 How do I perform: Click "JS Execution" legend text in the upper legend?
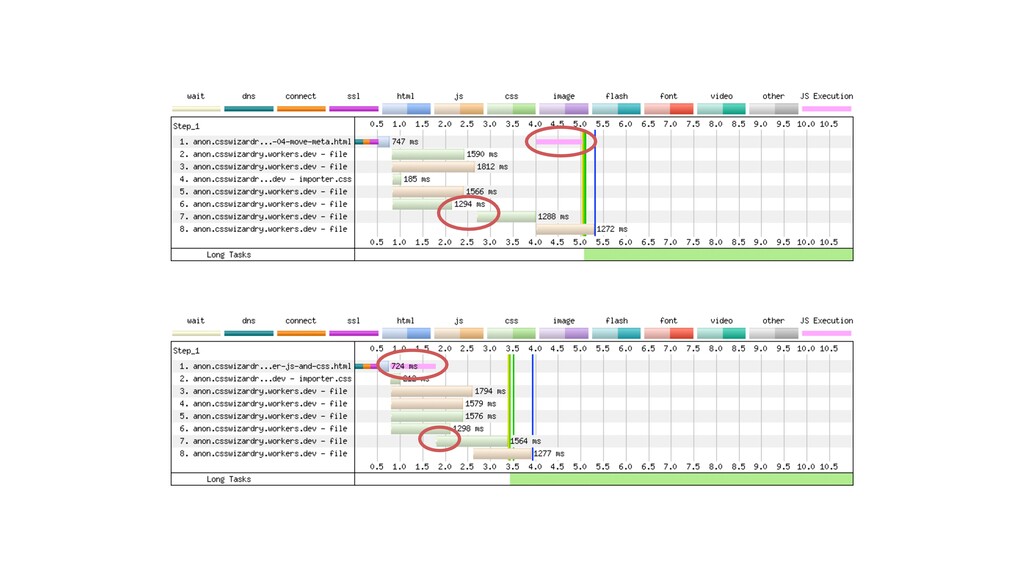point(827,96)
